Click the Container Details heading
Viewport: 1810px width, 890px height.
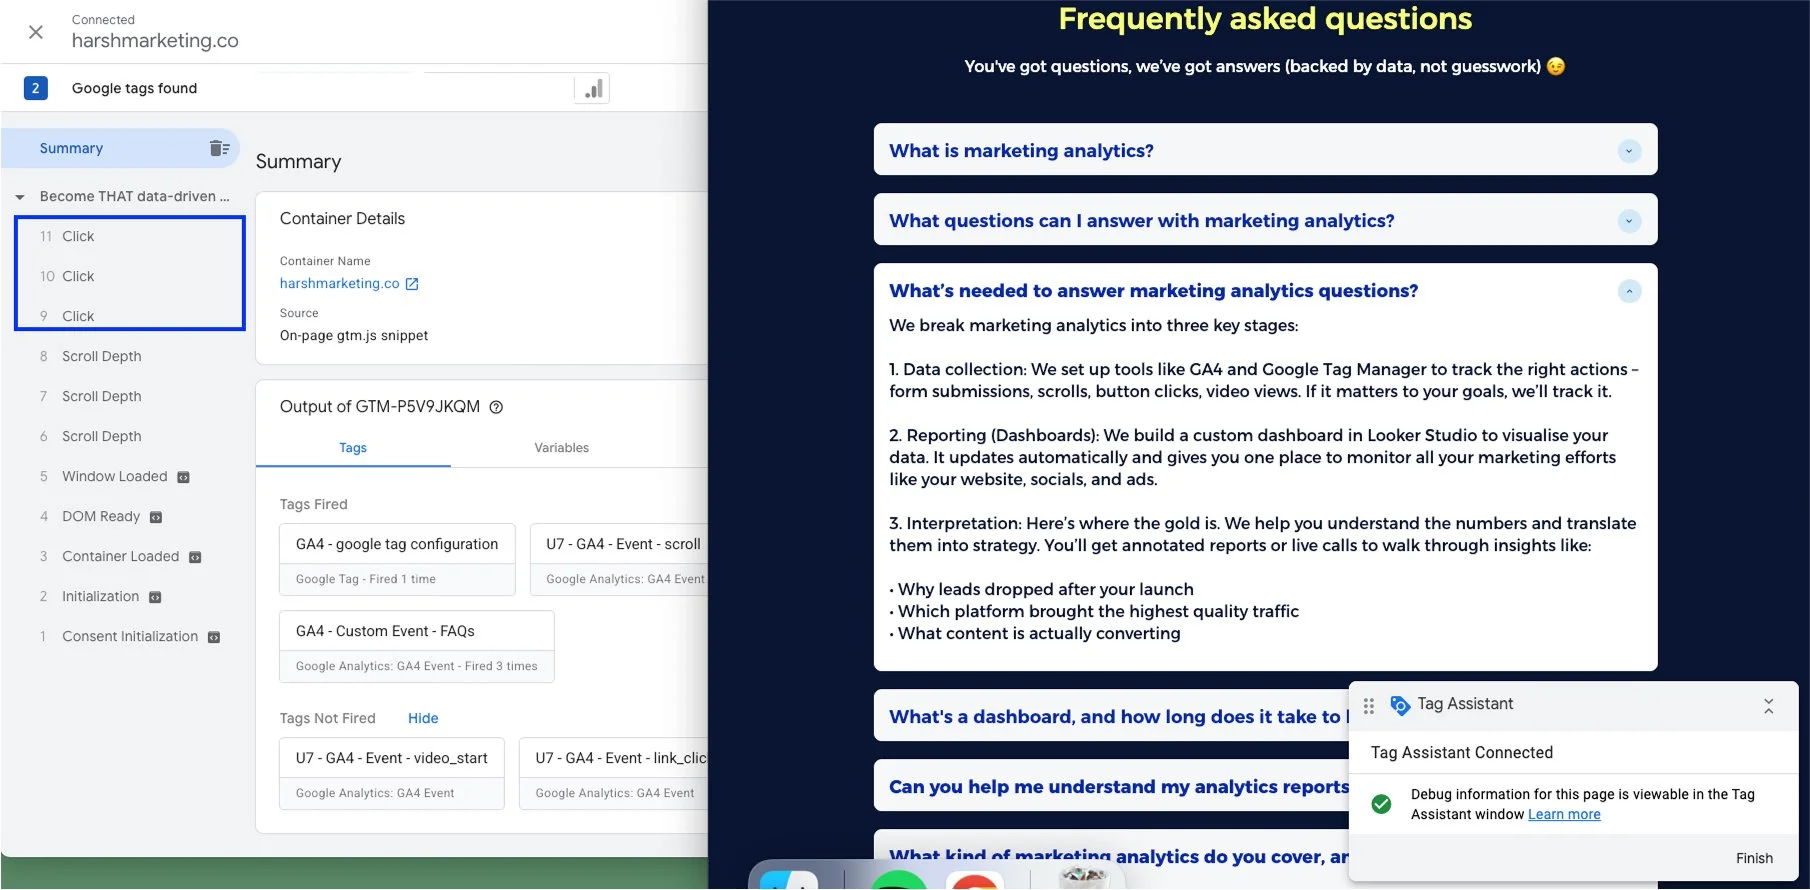(x=342, y=219)
